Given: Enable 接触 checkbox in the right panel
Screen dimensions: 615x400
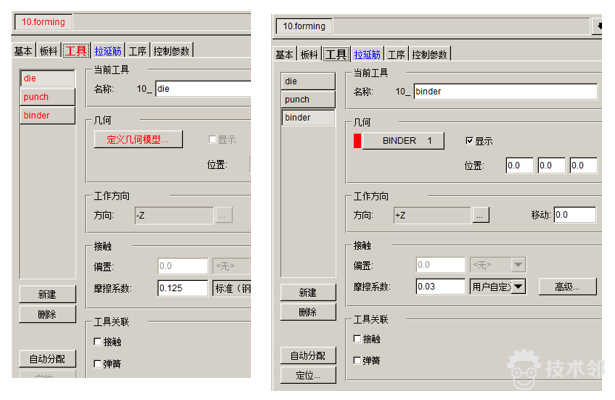Looking at the screenshot, I should (360, 338).
